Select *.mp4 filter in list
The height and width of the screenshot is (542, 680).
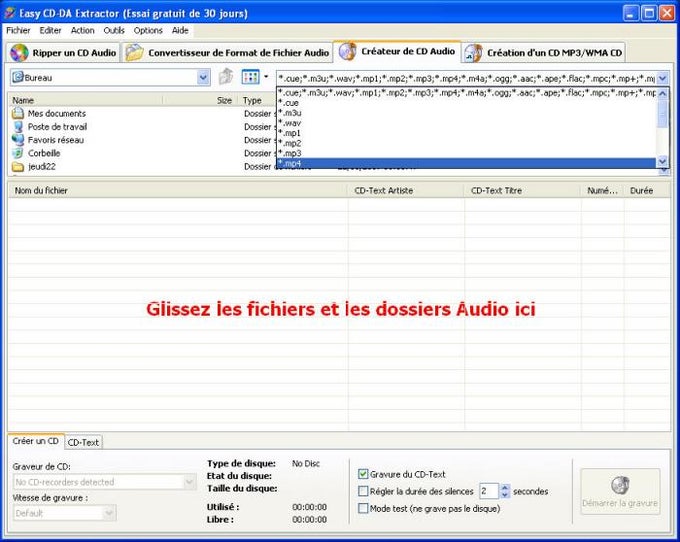tap(467, 163)
